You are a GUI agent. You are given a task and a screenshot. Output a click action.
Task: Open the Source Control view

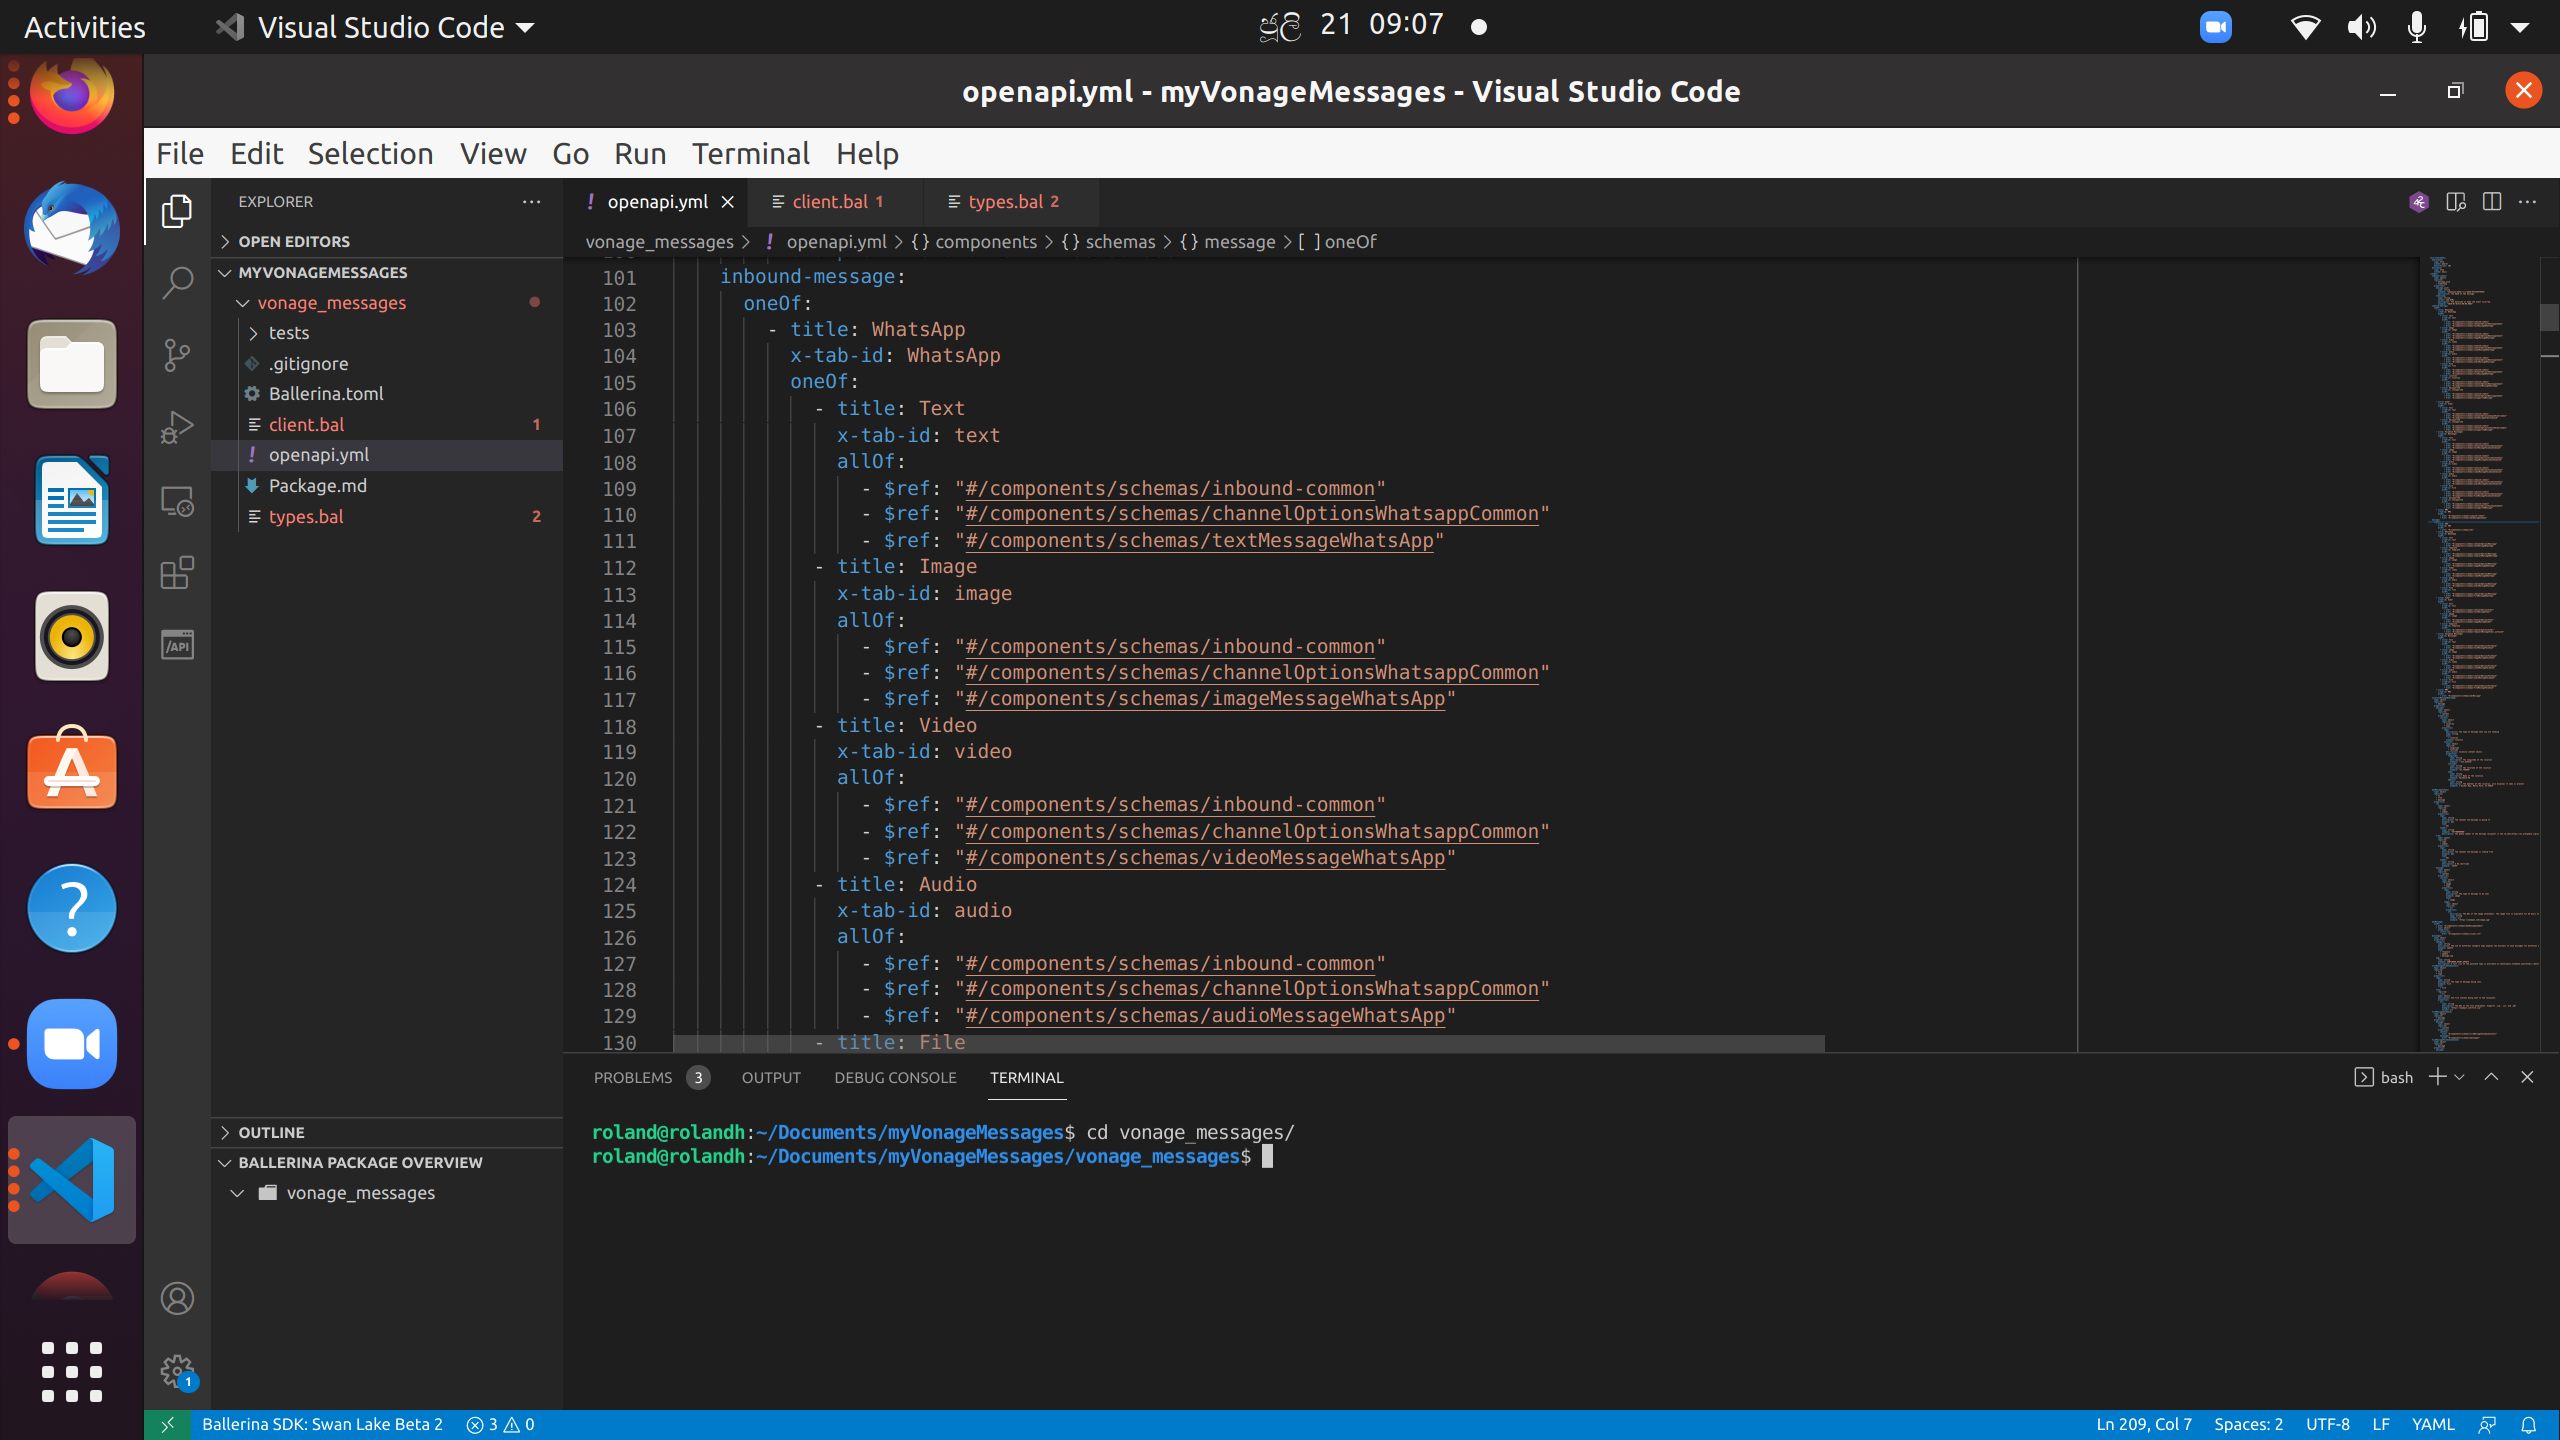point(177,355)
